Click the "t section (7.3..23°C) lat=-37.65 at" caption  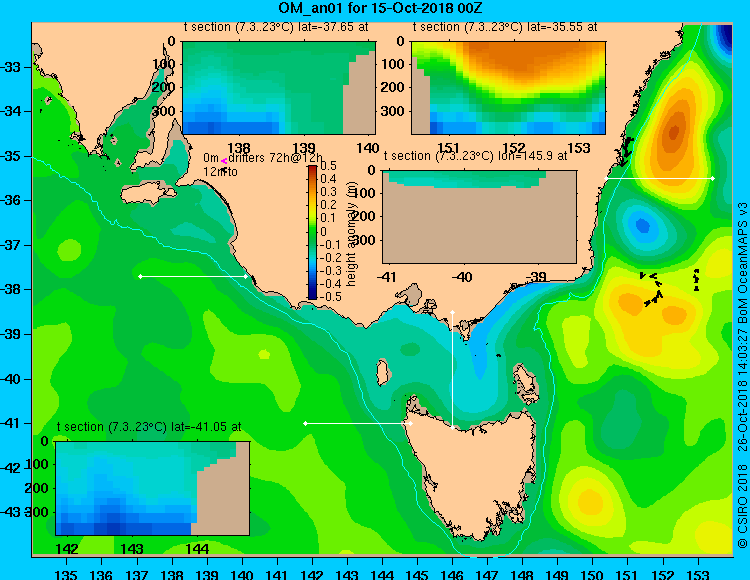(276, 27)
